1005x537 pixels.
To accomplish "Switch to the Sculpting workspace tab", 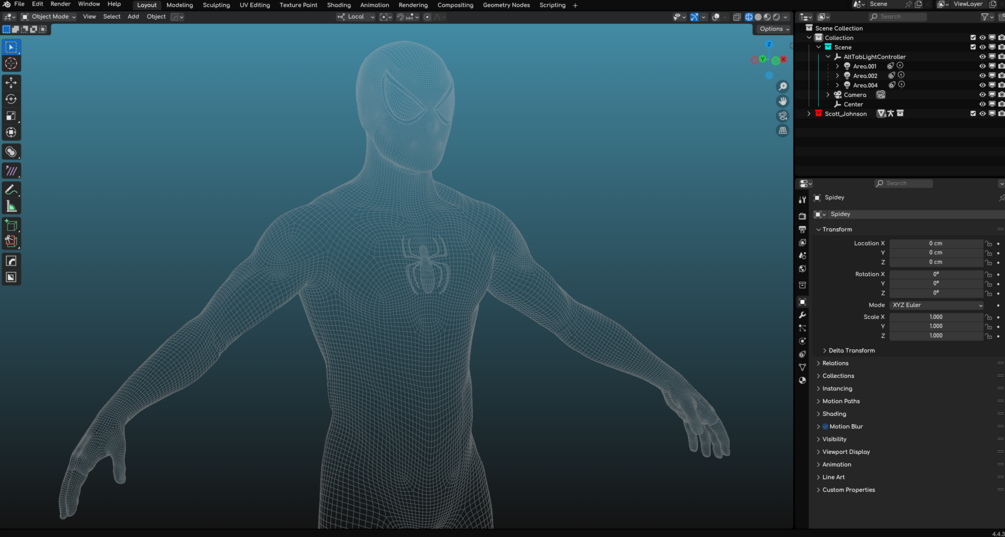I will click(216, 5).
